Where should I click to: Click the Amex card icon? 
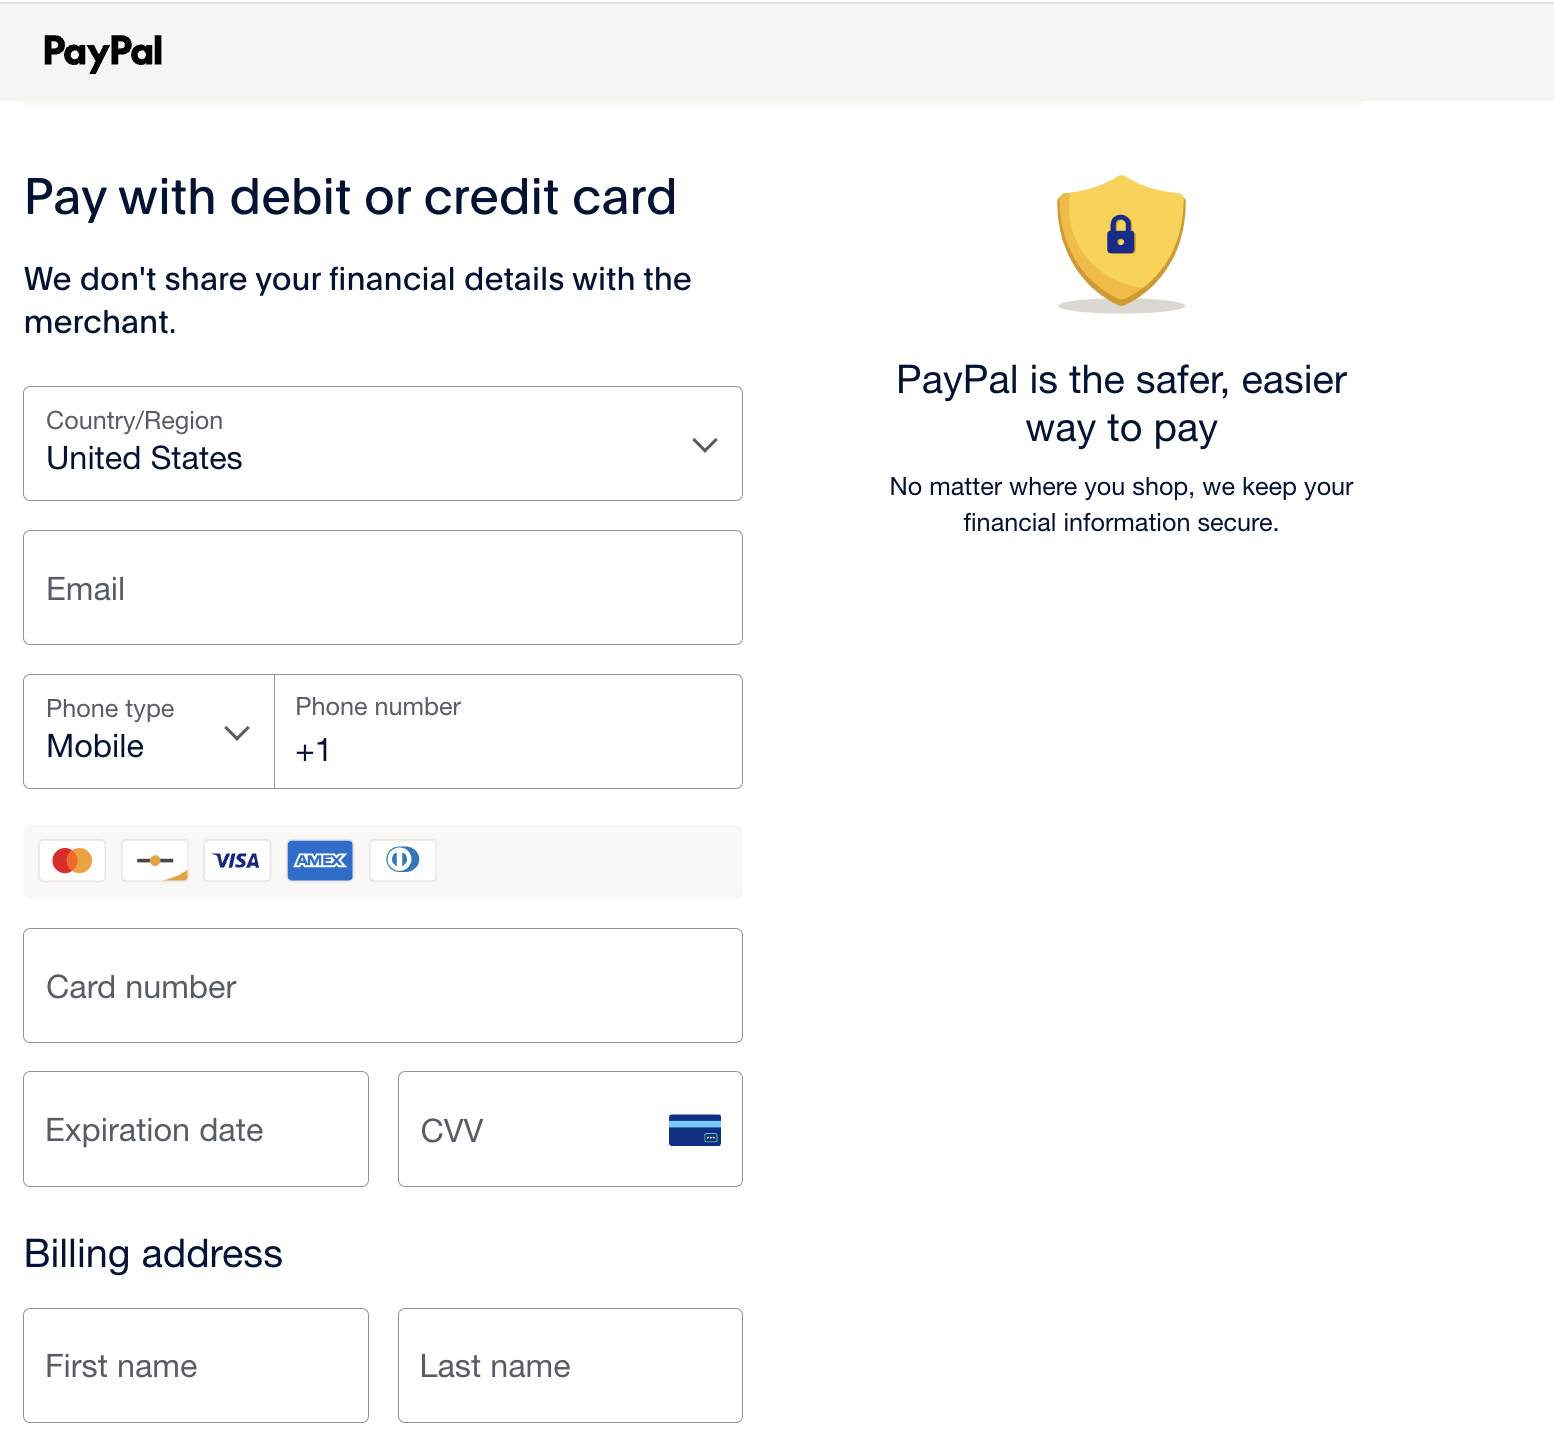(x=320, y=860)
